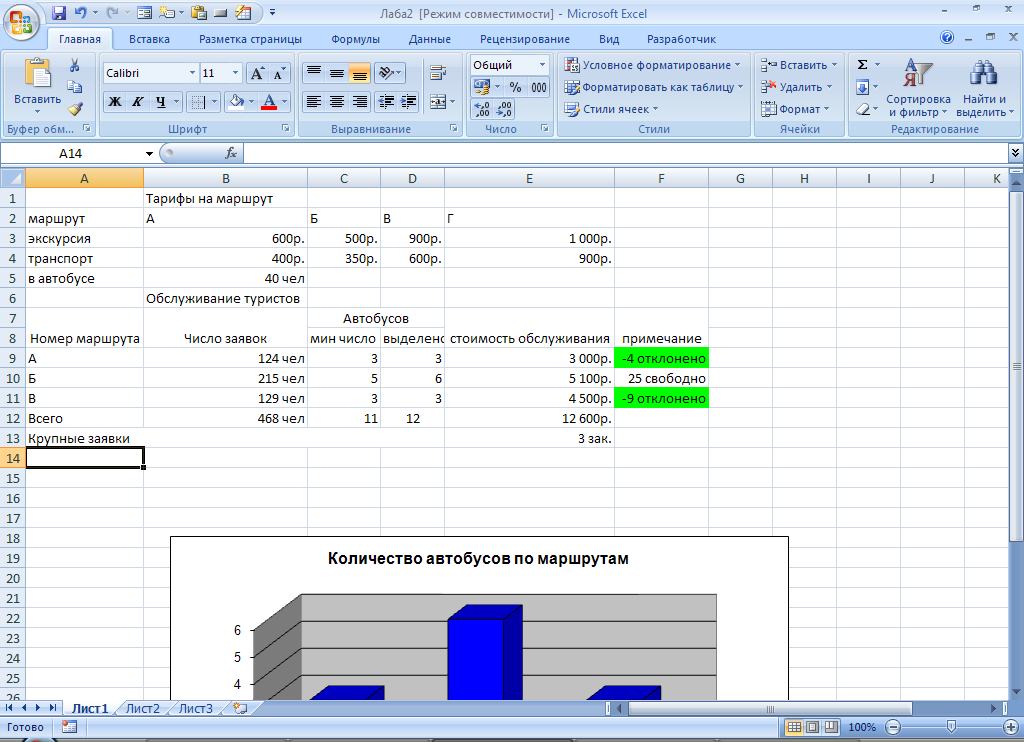Click the Office button

20,22
